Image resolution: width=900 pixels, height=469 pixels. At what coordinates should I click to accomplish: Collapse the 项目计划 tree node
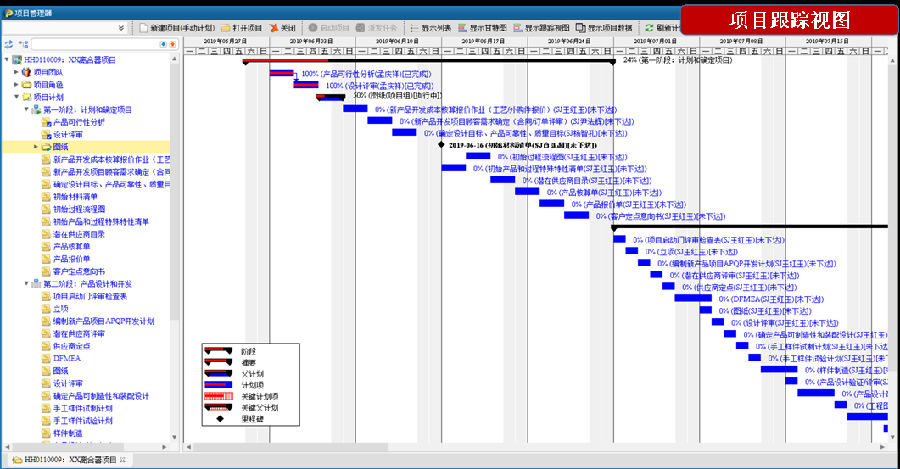(x=16, y=97)
